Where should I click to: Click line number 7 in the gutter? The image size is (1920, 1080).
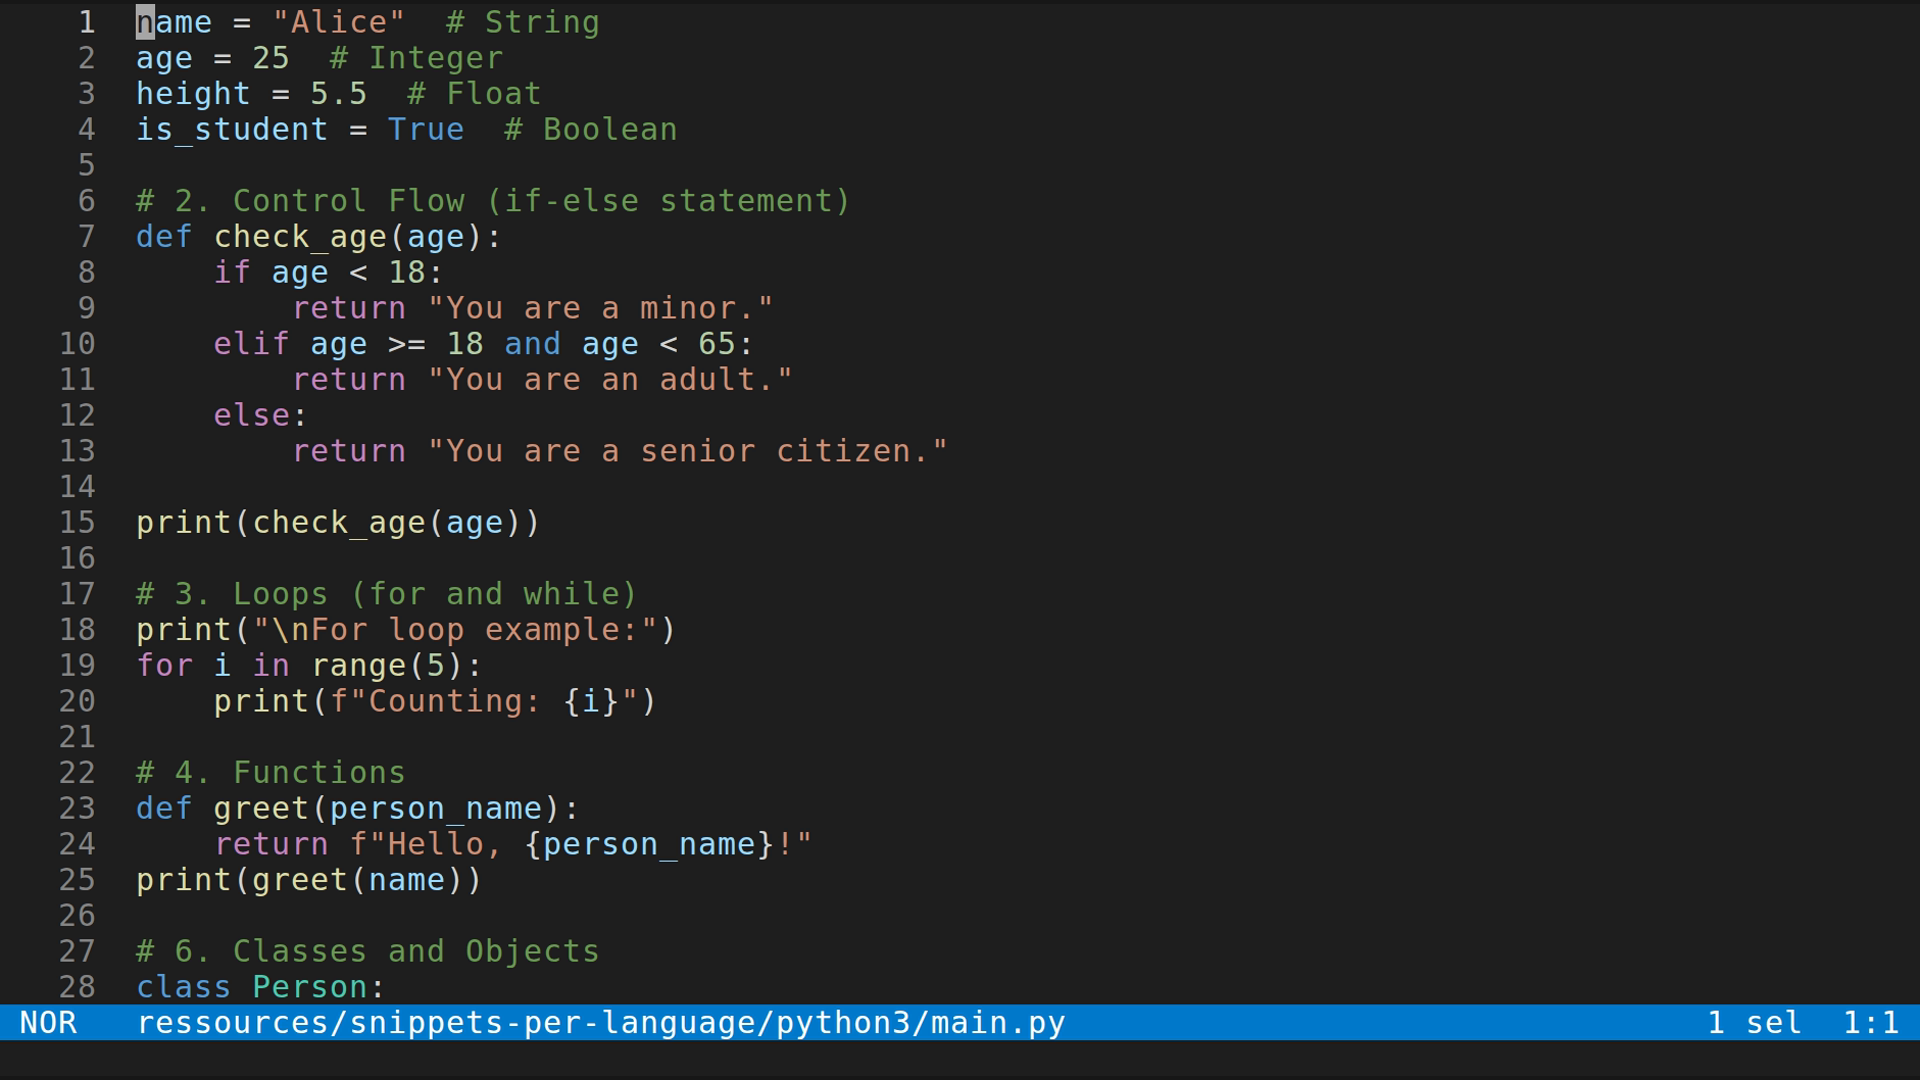(x=86, y=237)
